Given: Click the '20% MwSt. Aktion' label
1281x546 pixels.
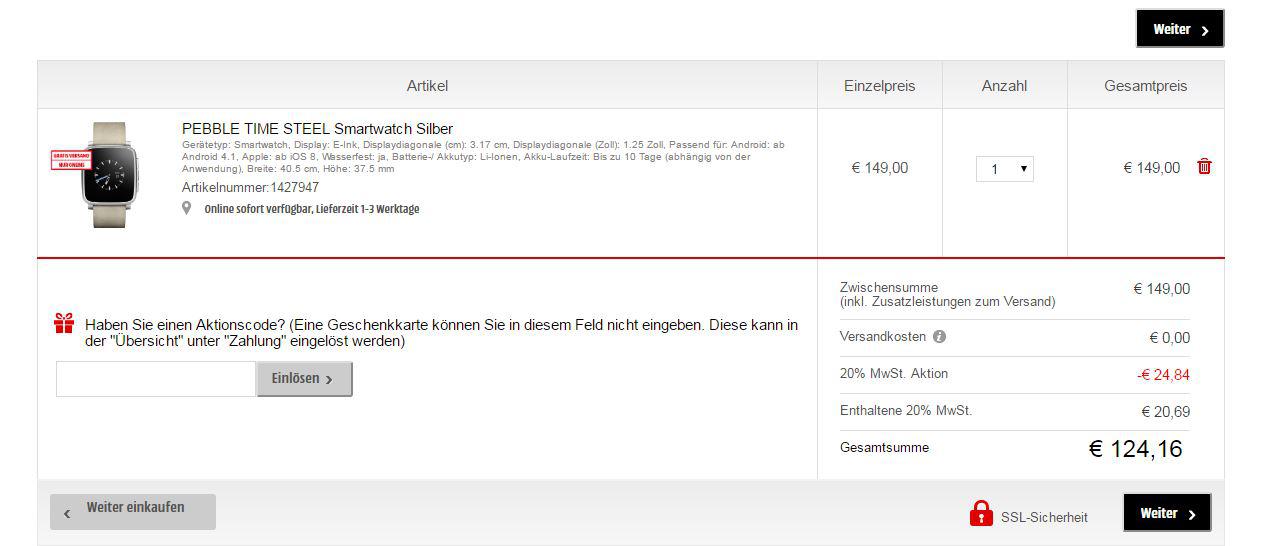Looking at the screenshot, I should 894,373.
